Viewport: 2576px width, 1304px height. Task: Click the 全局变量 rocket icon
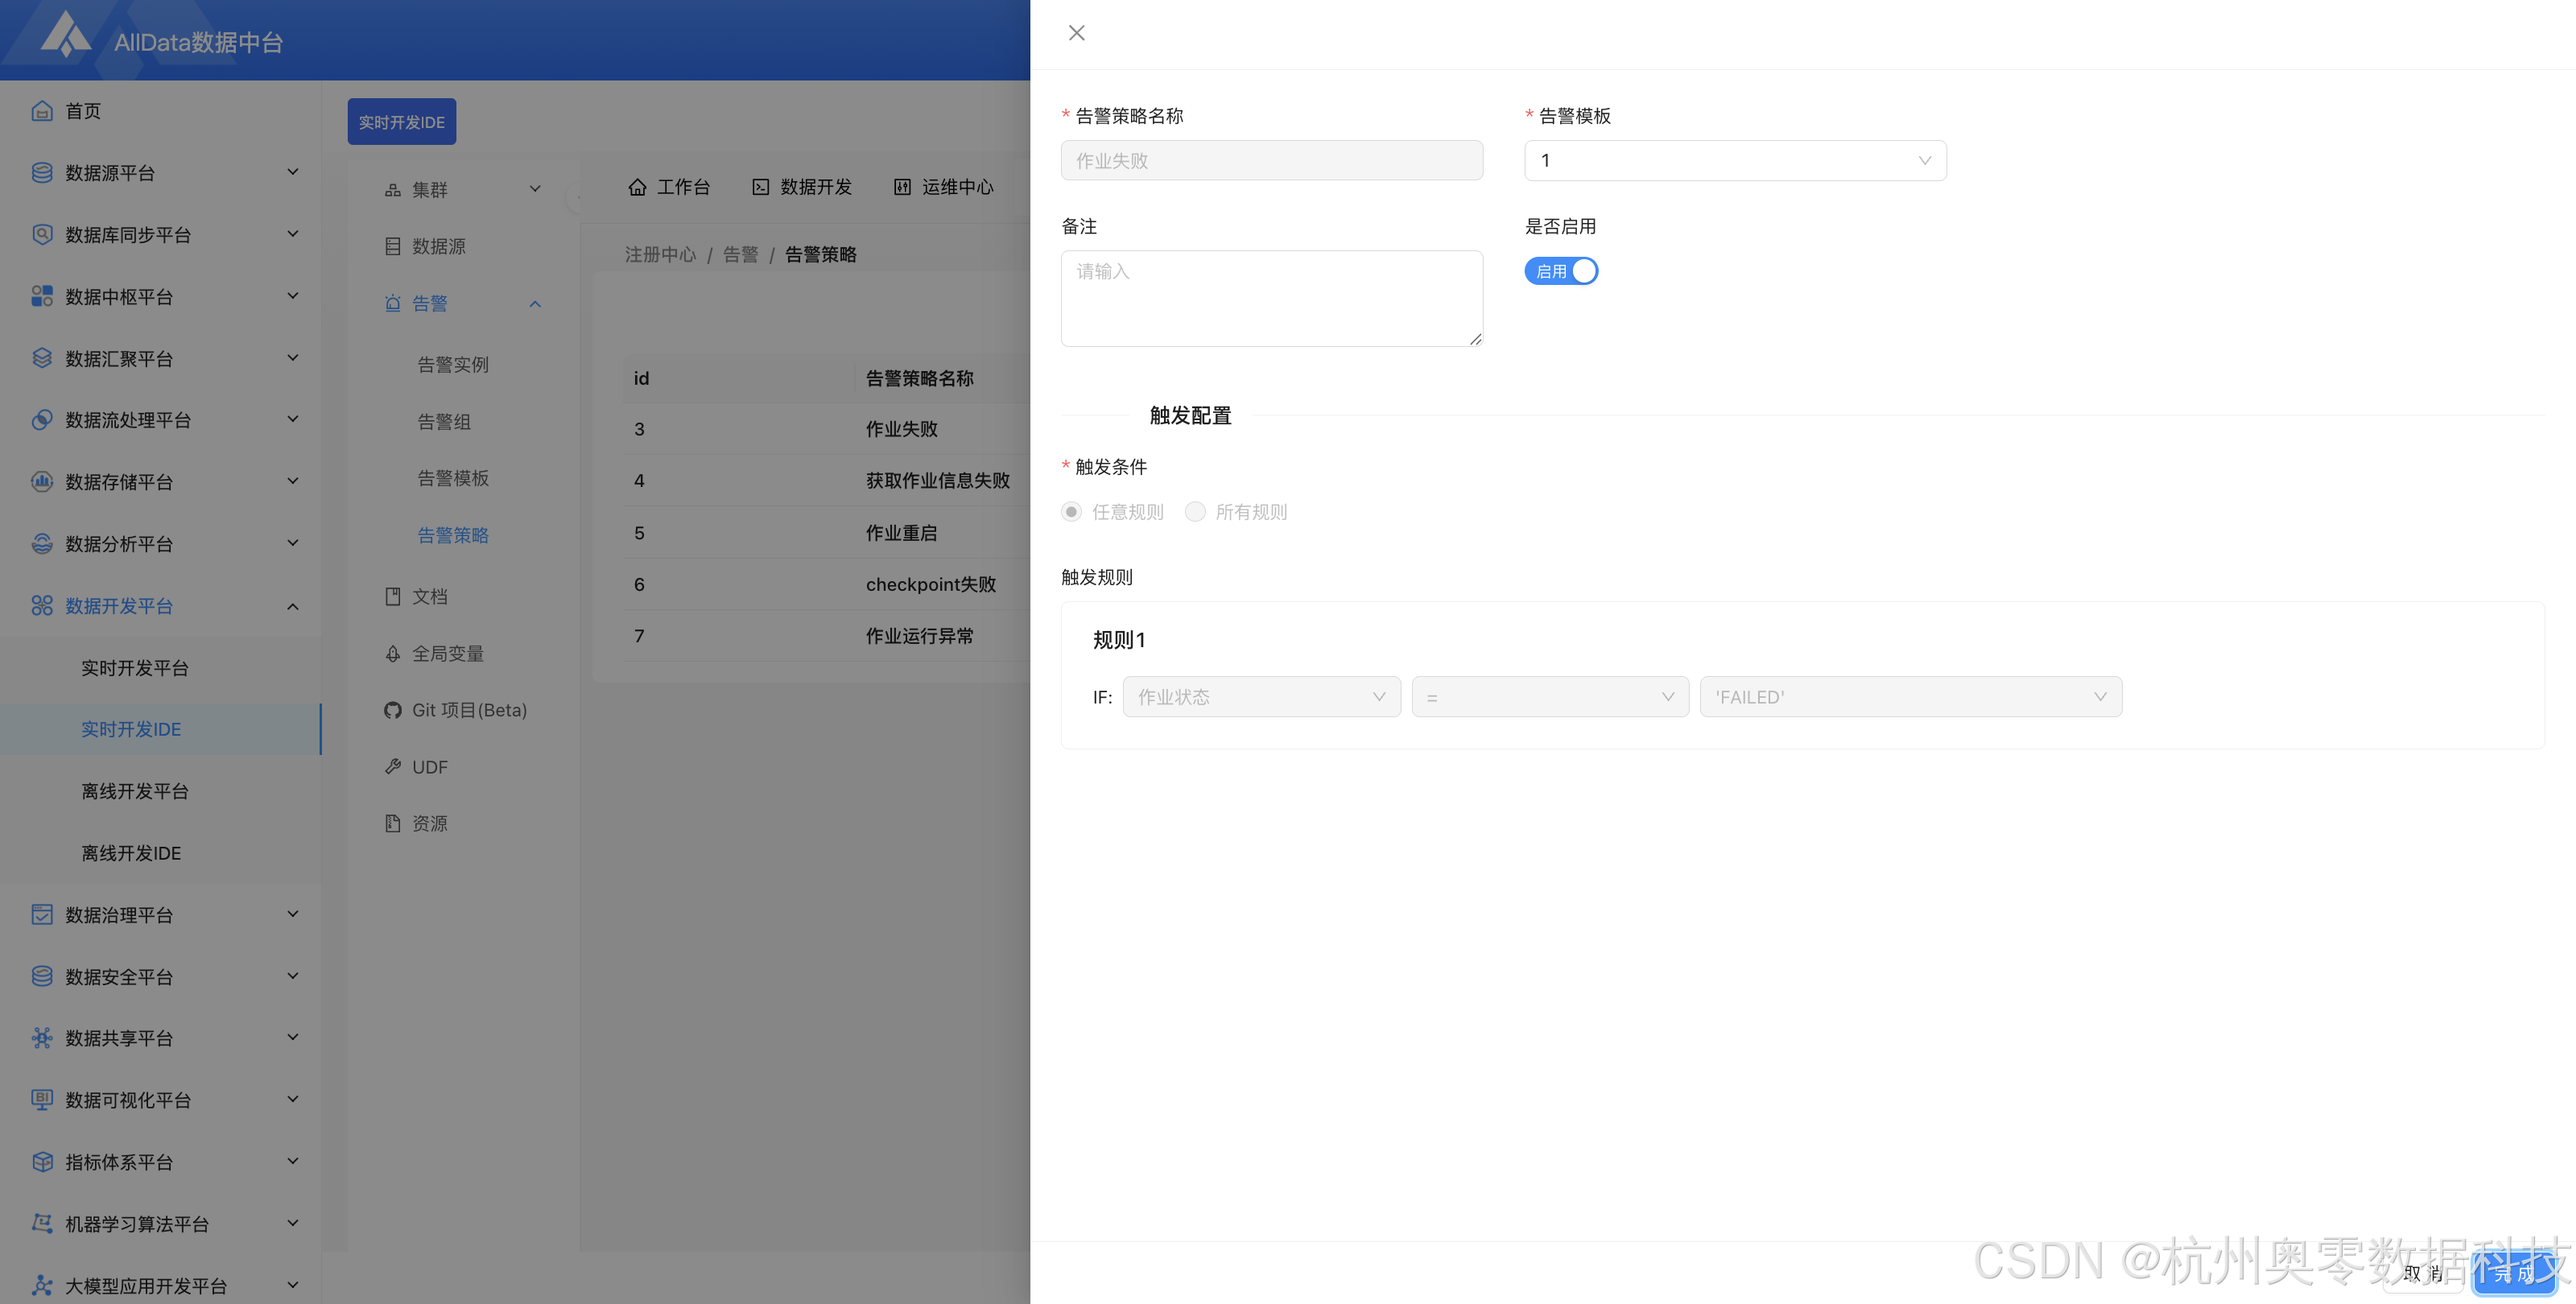[393, 654]
